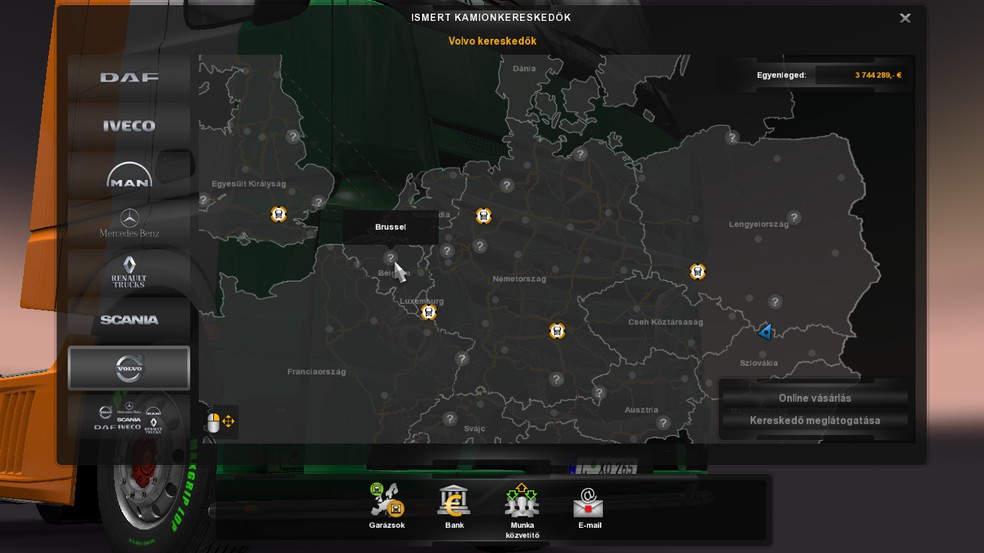Open the E-mail inbox
Image resolution: width=984 pixels, height=553 pixels.
click(x=589, y=508)
